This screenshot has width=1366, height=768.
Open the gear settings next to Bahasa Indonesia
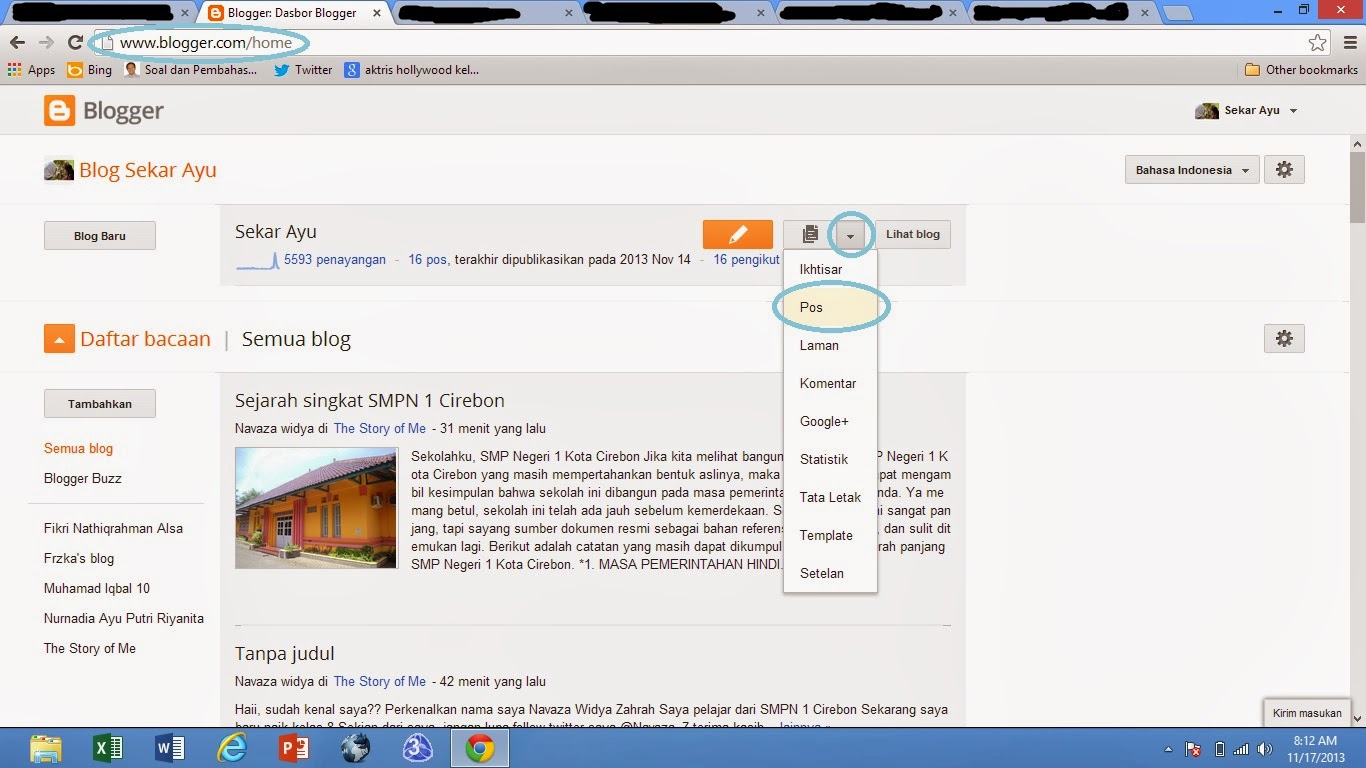tap(1284, 170)
